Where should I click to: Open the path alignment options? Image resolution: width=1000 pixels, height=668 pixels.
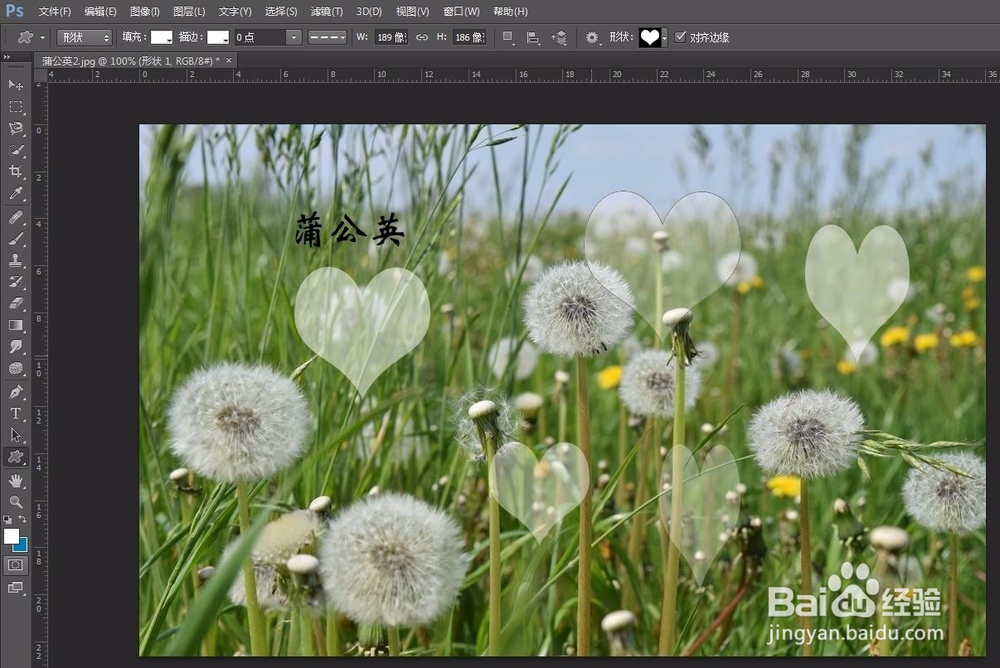click(x=533, y=38)
